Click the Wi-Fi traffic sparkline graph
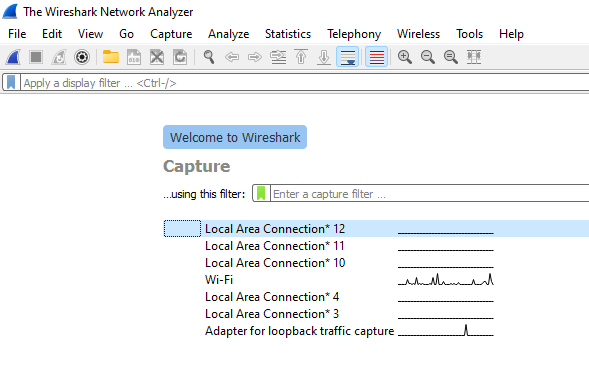This screenshot has height=388, width=589. (446, 279)
